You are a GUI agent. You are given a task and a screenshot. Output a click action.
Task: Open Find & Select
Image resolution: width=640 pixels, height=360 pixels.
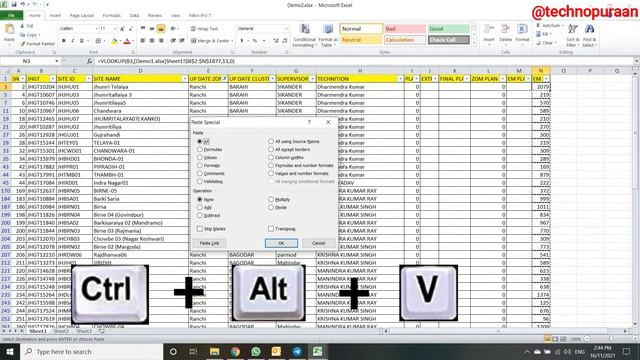coord(589,36)
